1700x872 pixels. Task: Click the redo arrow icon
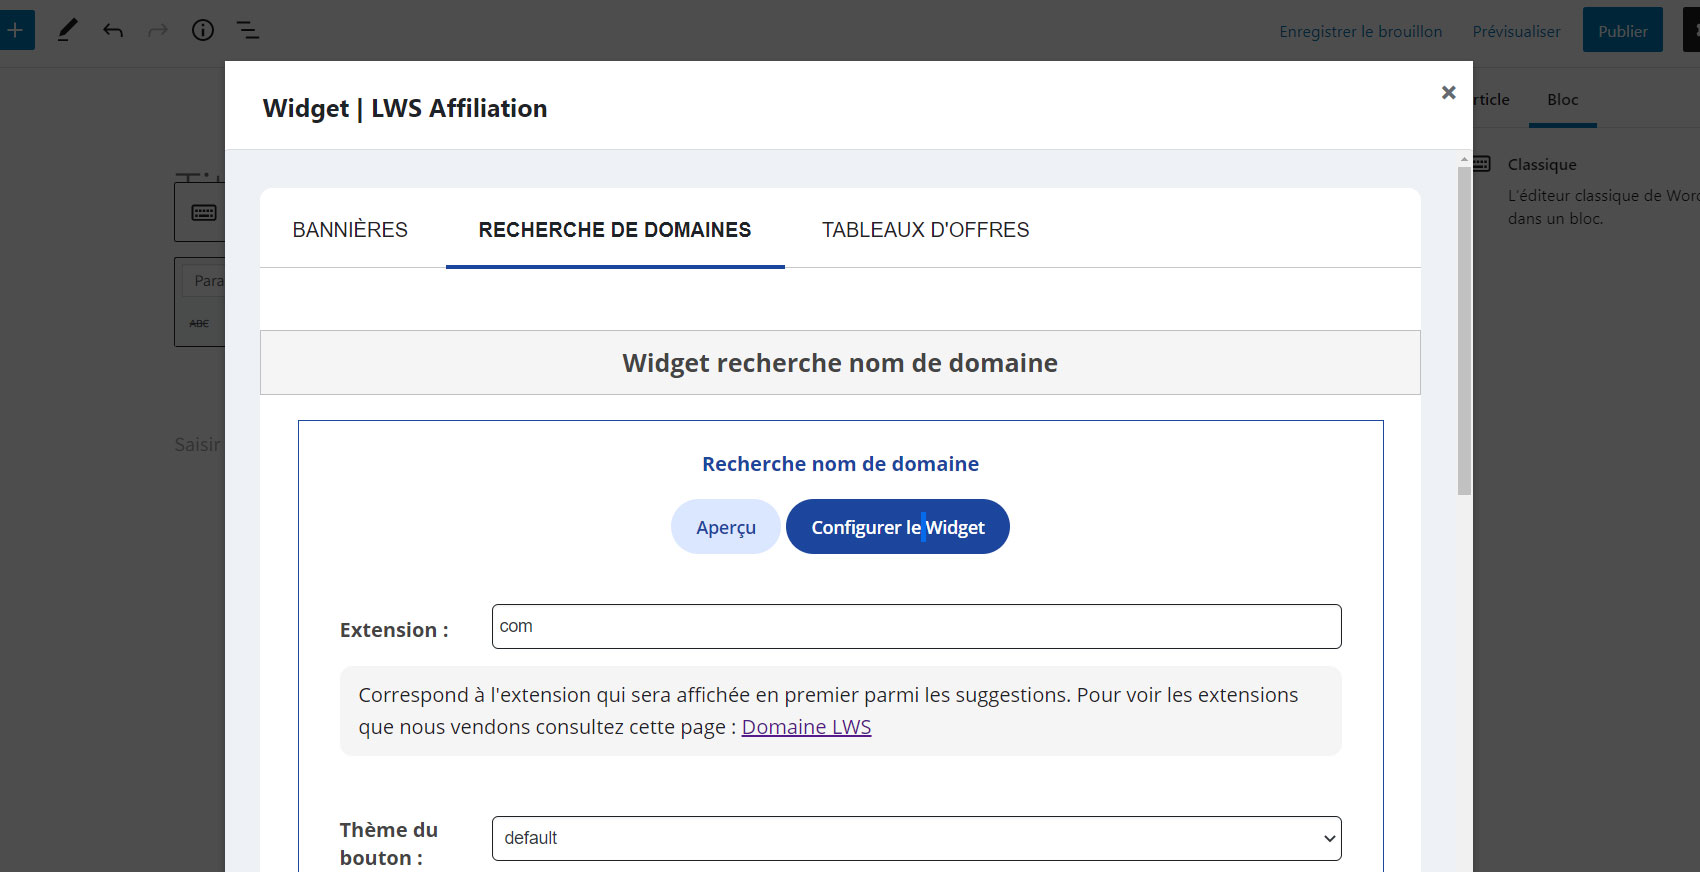point(158,30)
